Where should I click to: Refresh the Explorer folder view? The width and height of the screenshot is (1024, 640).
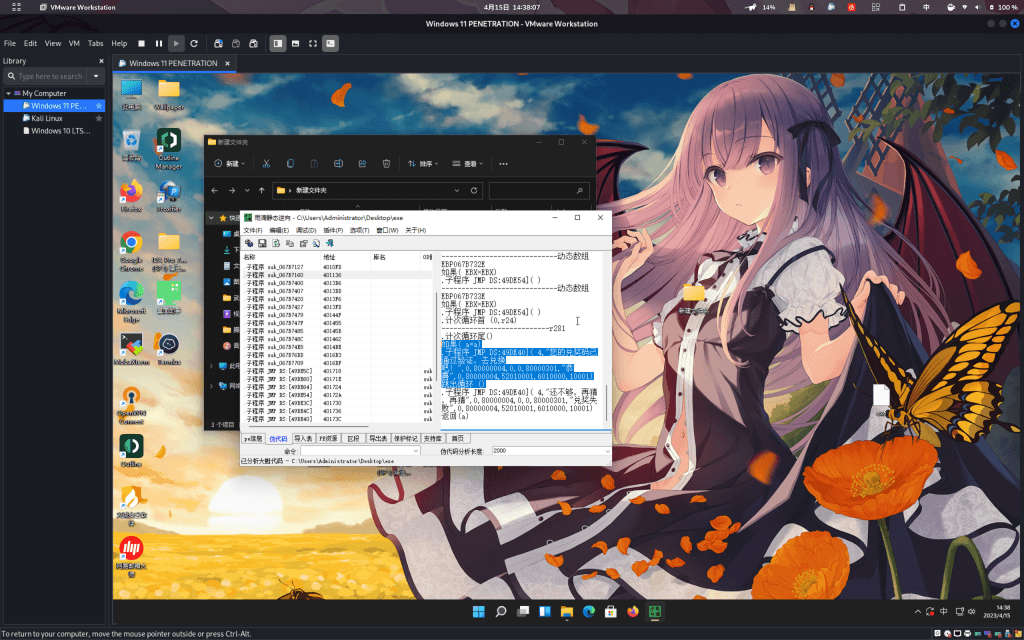[473, 191]
